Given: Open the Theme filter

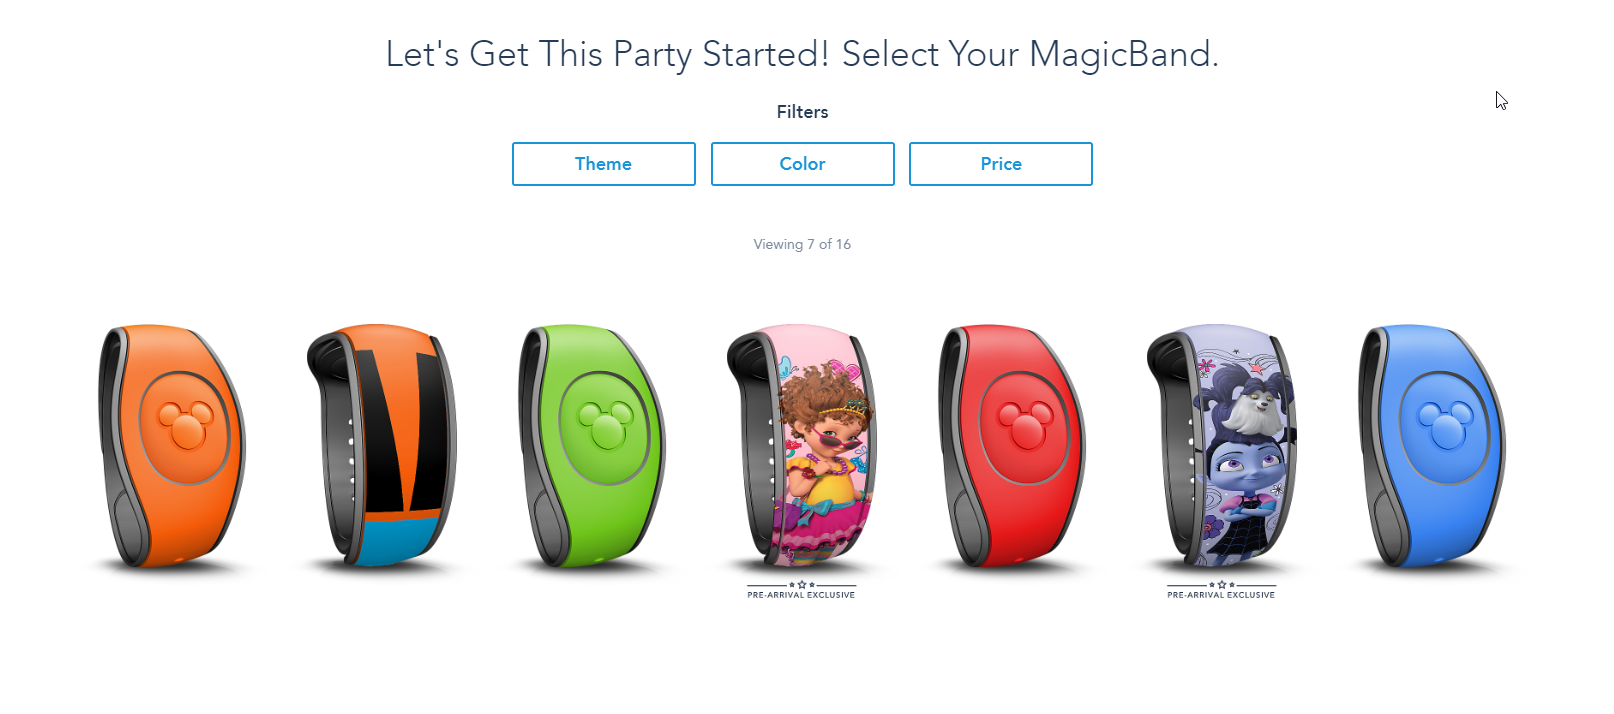Looking at the screenshot, I should (603, 164).
